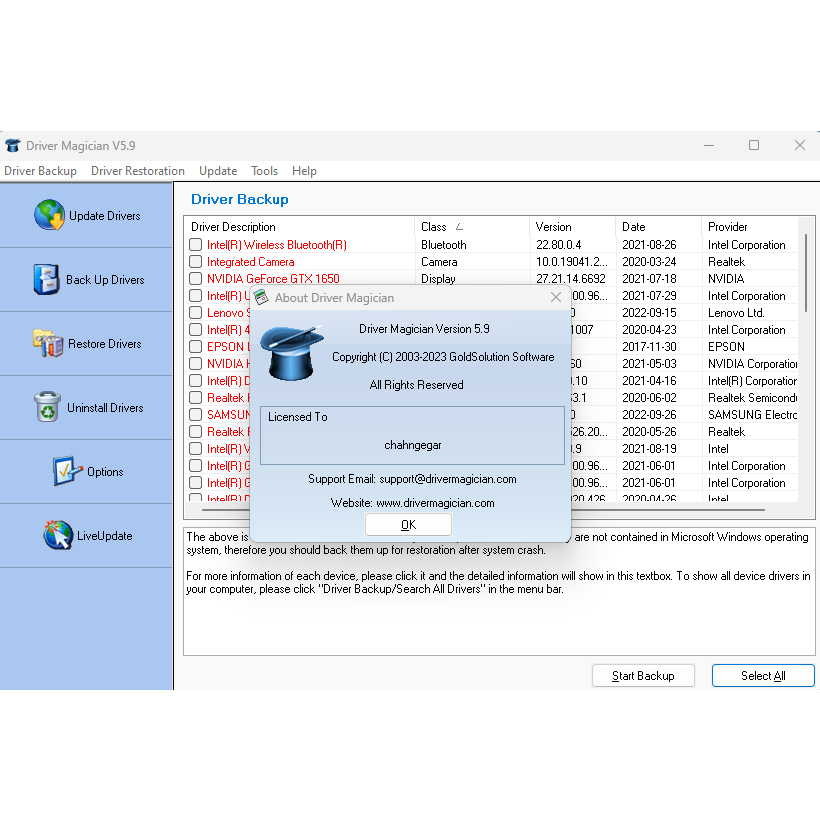Sort by the Class column header

pos(471,227)
